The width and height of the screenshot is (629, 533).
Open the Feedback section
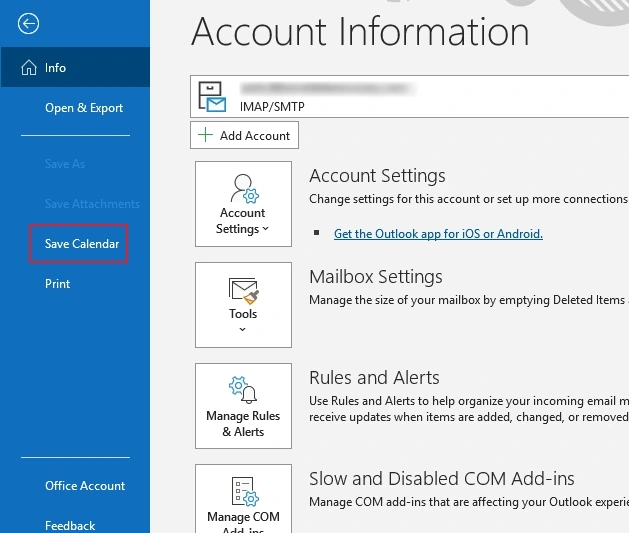[x=70, y=525]
